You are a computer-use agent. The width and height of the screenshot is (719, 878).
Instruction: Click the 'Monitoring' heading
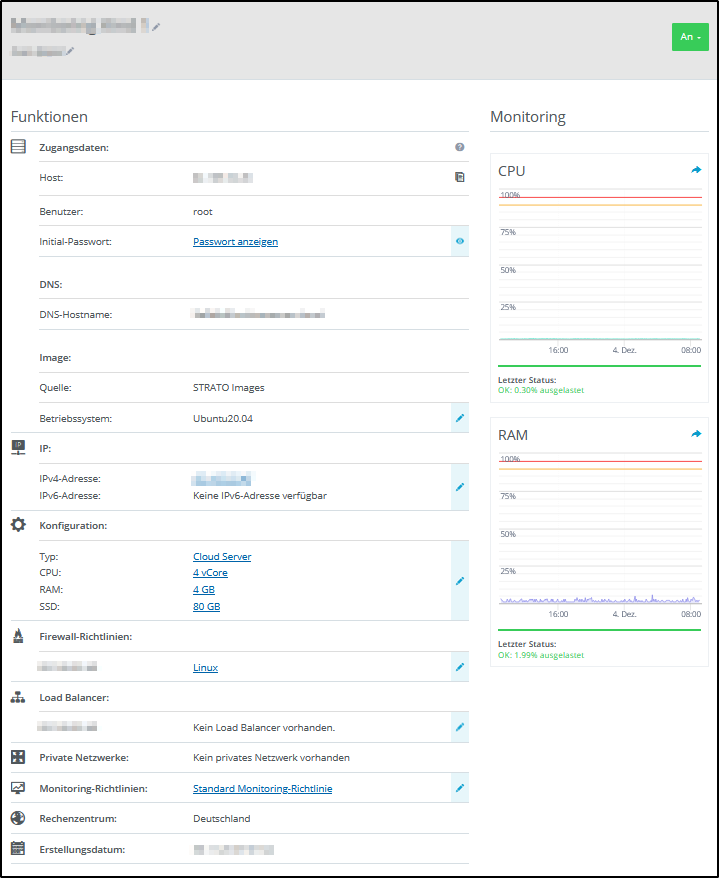pyautogui.click(x=527, y=116)
